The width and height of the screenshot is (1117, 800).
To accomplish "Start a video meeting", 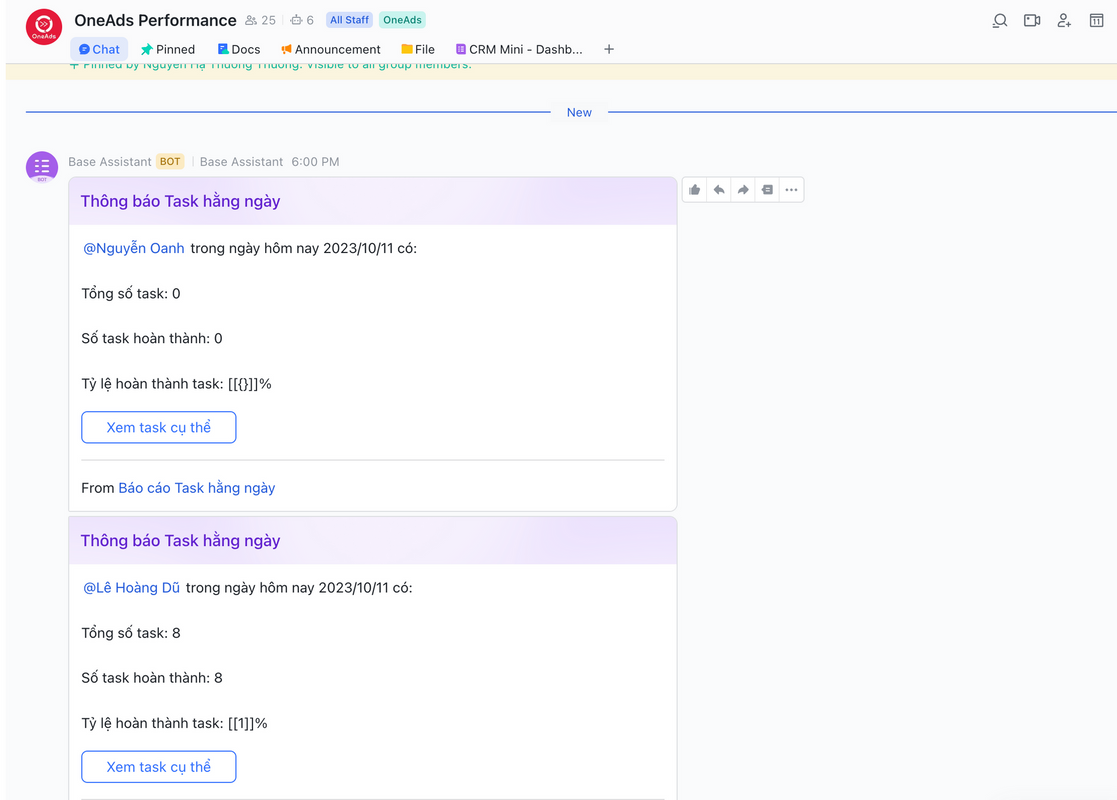I will pos(1032,21).
